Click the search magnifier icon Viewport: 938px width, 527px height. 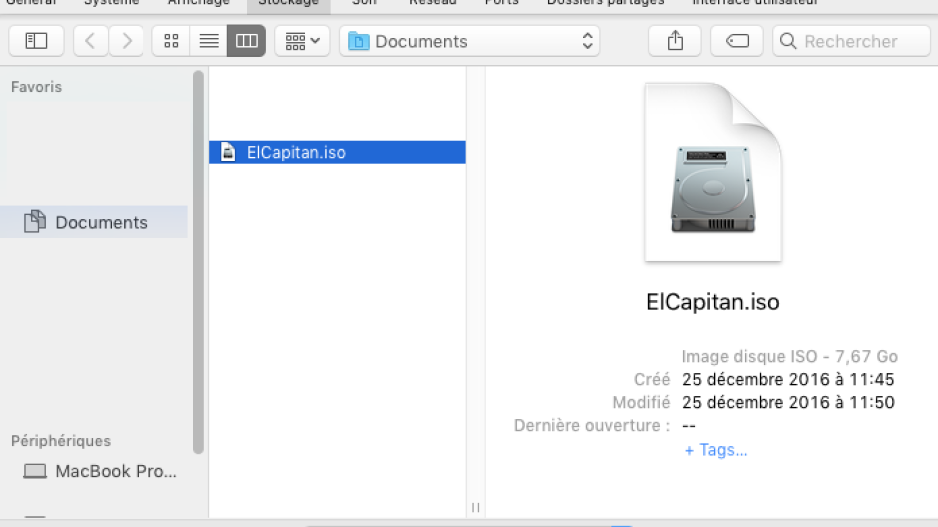point(788,41)
